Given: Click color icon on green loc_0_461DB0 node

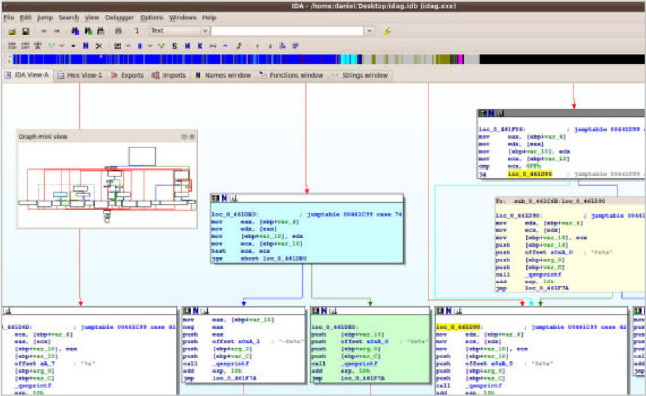Looking at the screenshot, I should (316, 311).
